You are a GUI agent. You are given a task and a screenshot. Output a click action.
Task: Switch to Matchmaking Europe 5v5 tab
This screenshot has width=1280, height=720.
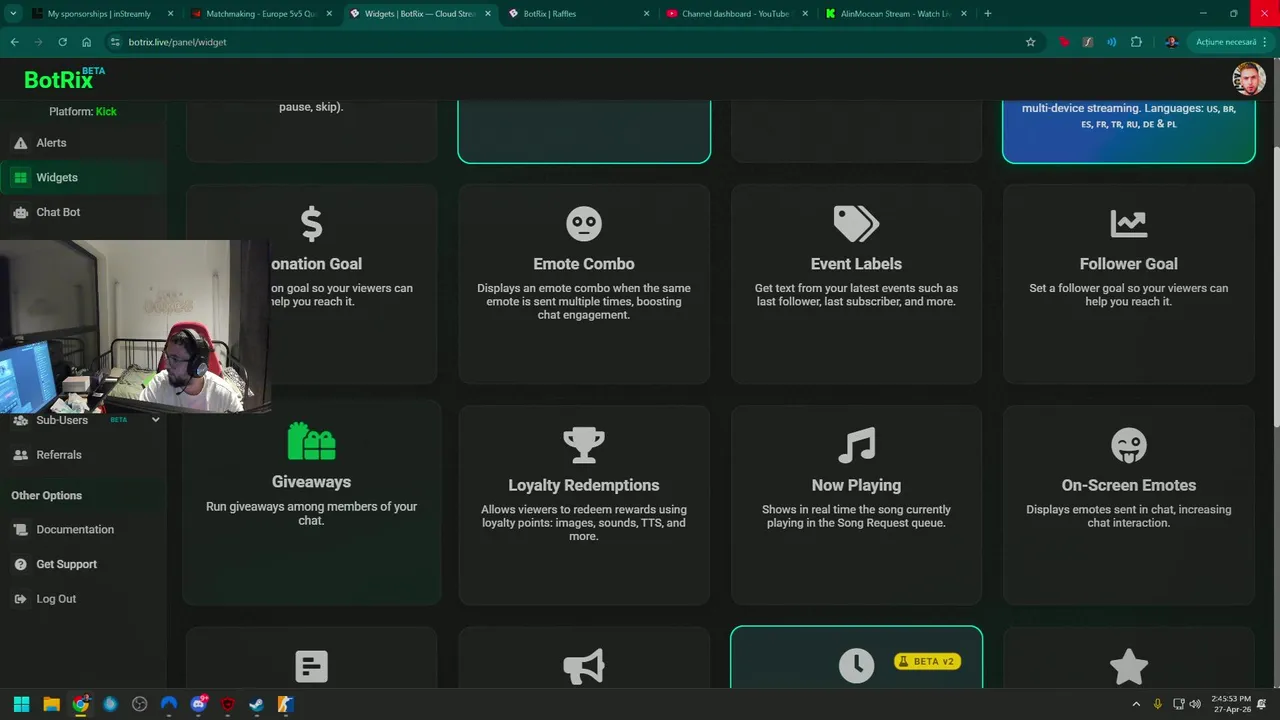click(x=262, y=14)
